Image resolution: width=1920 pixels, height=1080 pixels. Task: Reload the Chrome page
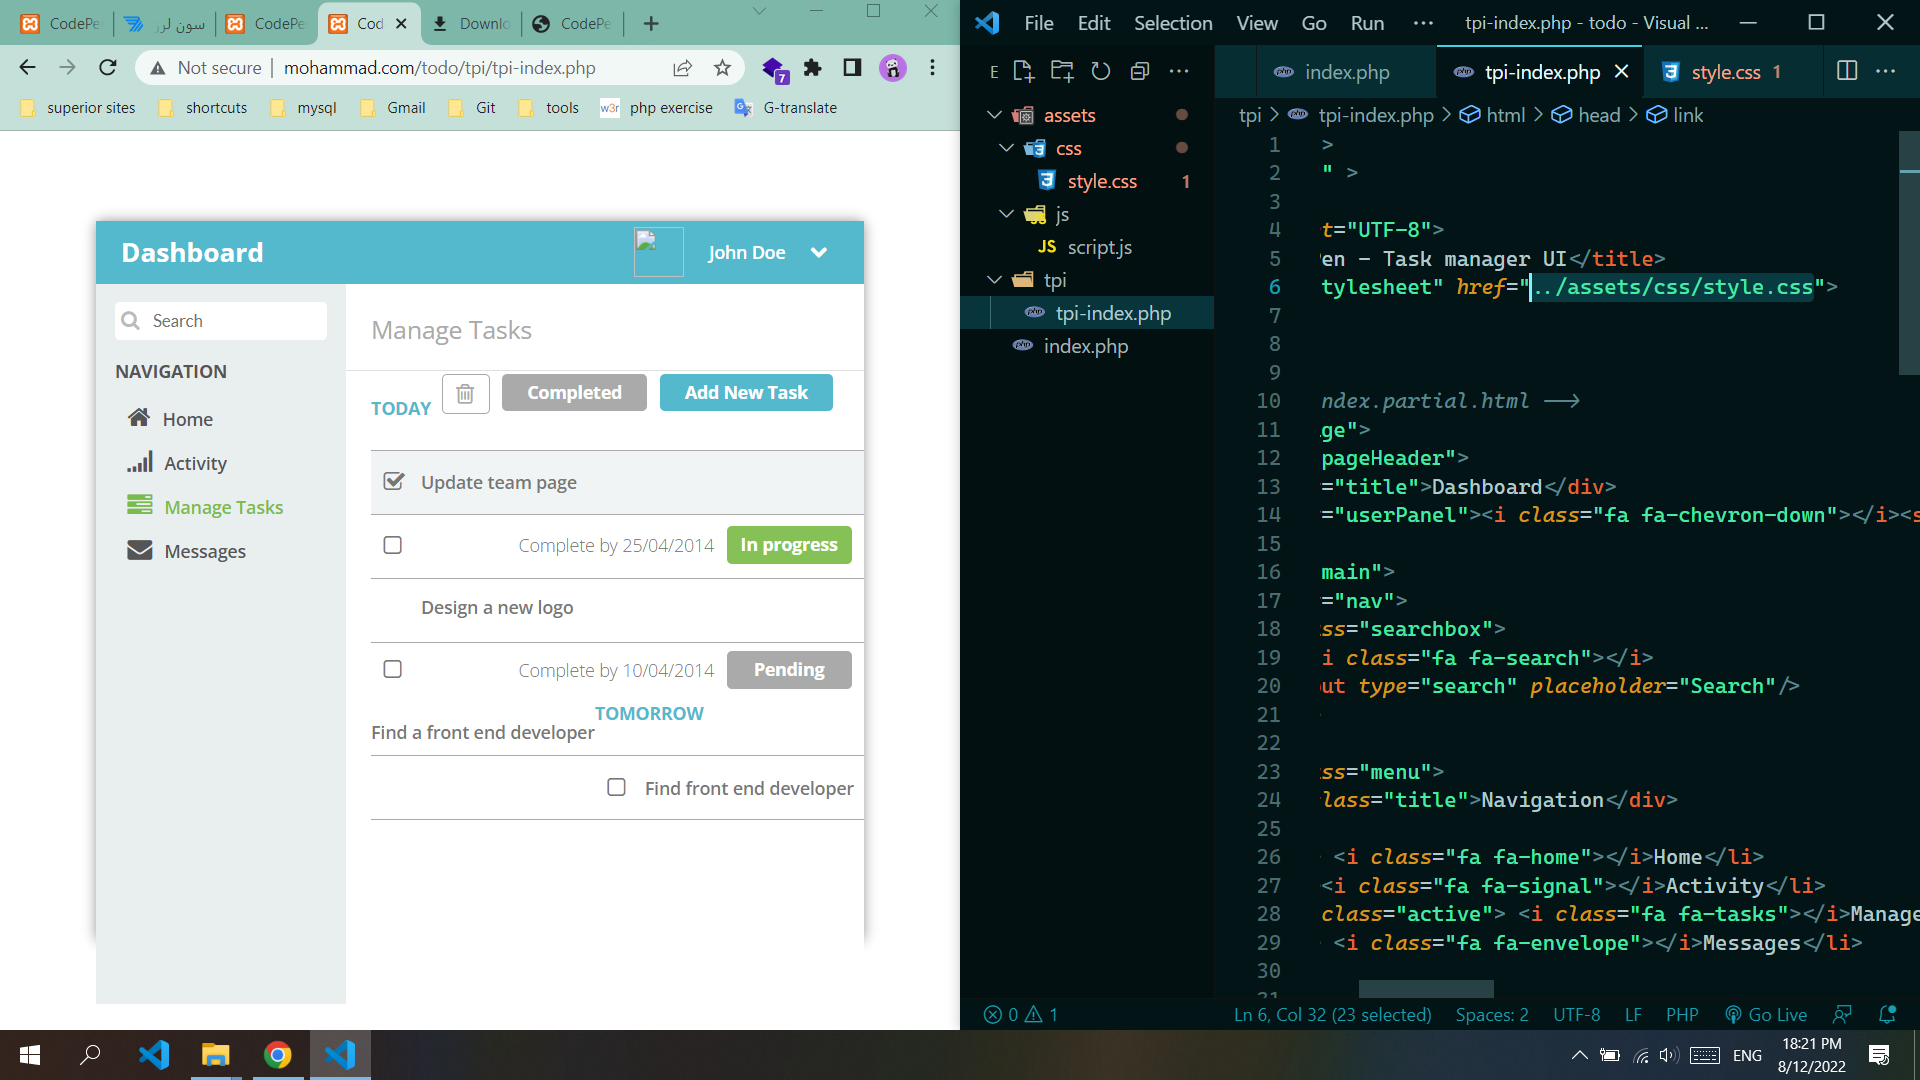[x=108, y=68]
